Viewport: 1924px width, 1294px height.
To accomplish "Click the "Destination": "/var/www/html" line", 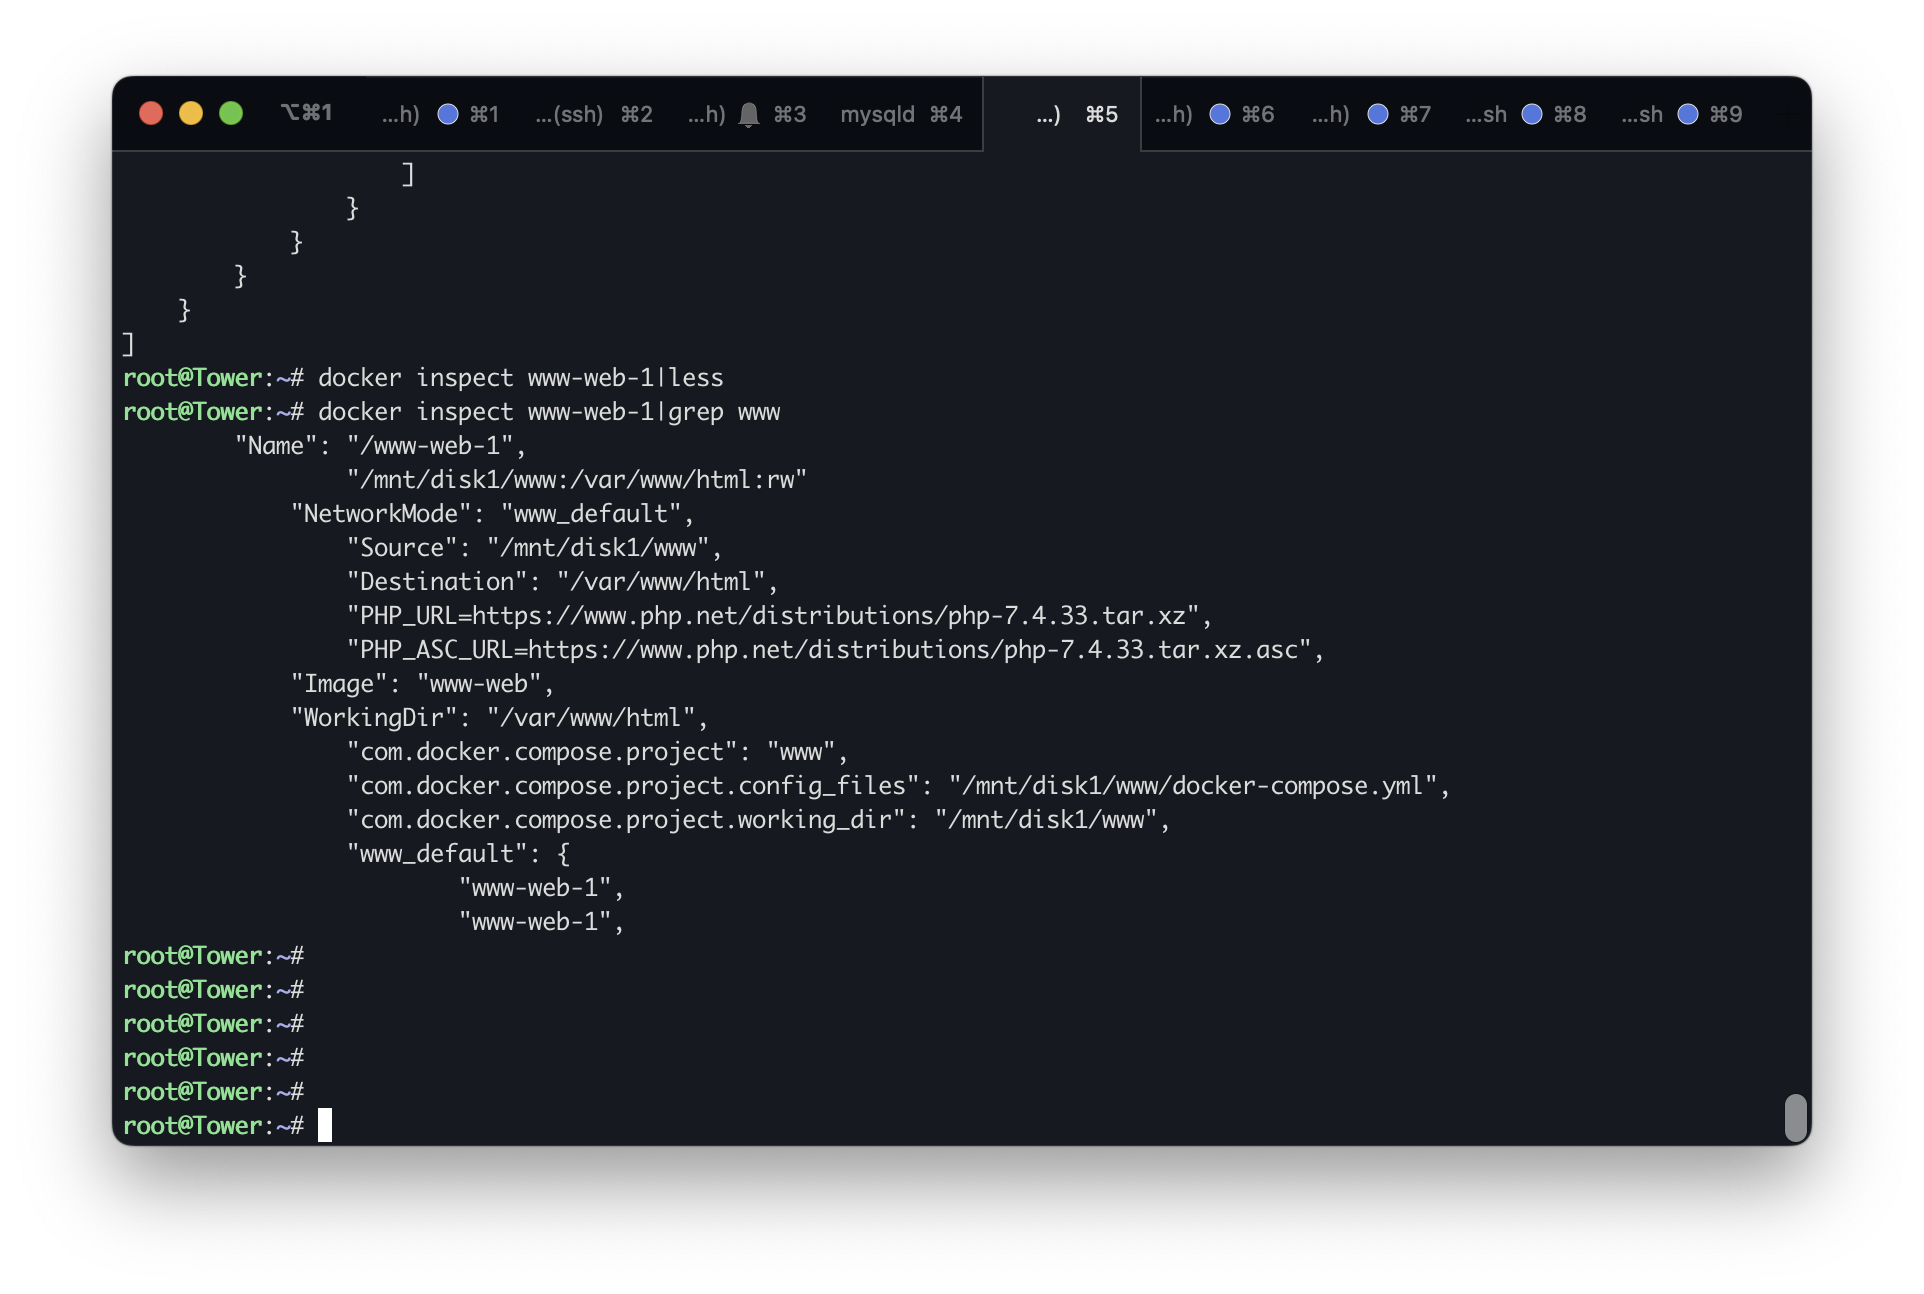I will click(562, 582).
